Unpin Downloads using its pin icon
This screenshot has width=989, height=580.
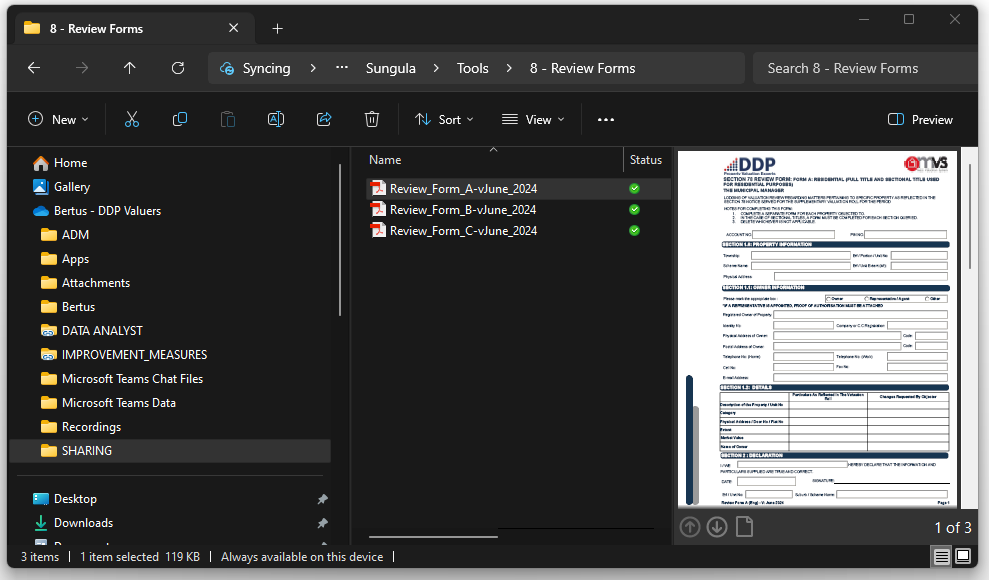pyautogui.click(x=322, y=523)
